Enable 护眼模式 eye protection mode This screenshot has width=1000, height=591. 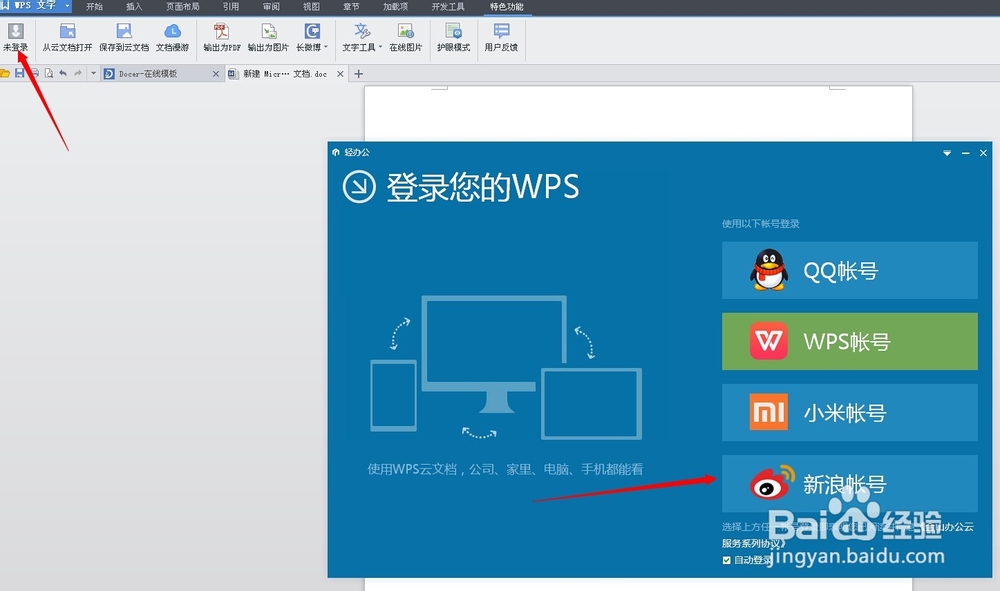click(x=453, y=38)
